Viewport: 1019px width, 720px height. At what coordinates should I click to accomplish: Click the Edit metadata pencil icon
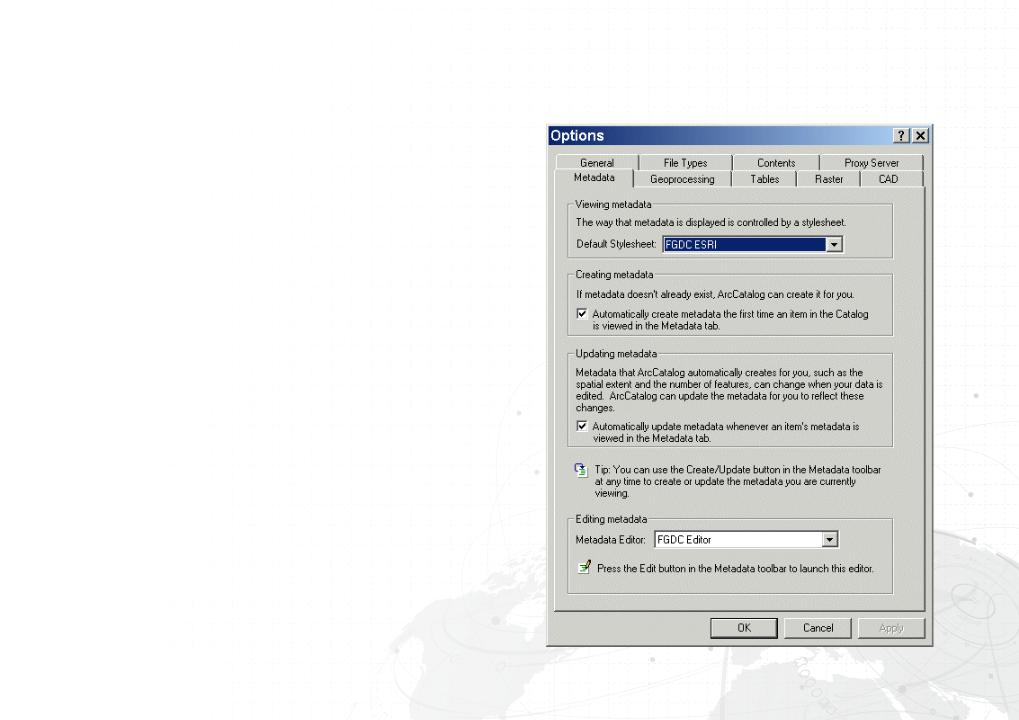[584, 567]
